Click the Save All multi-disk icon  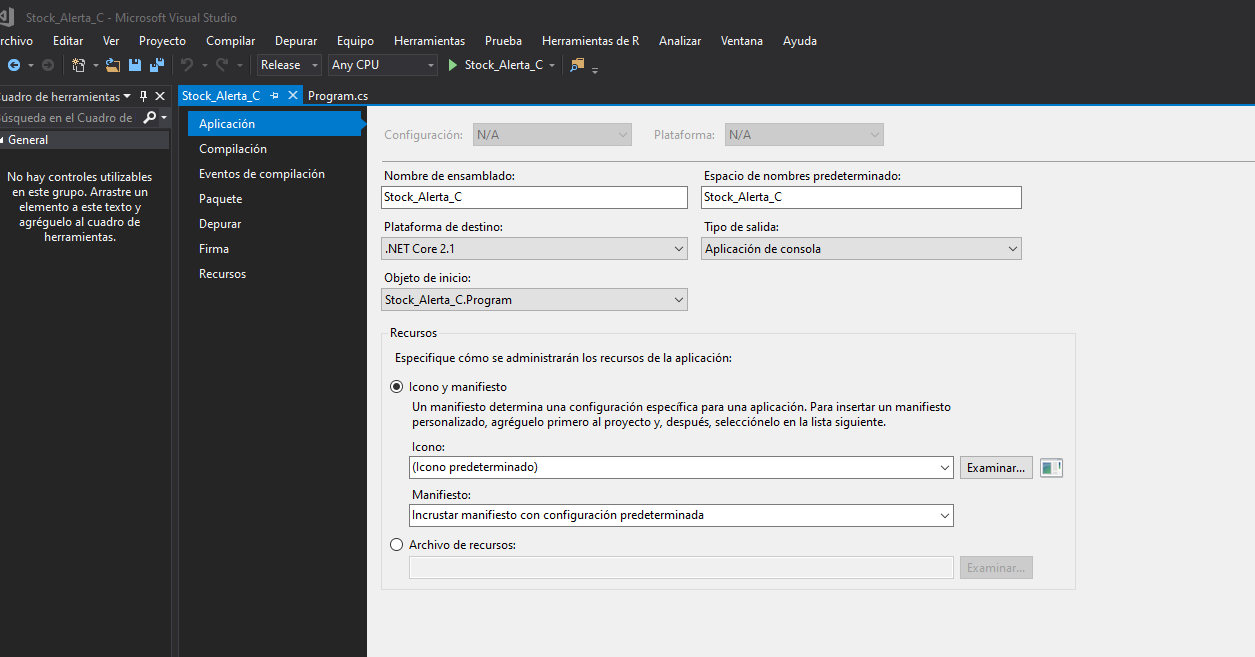[x=157, y=65]
